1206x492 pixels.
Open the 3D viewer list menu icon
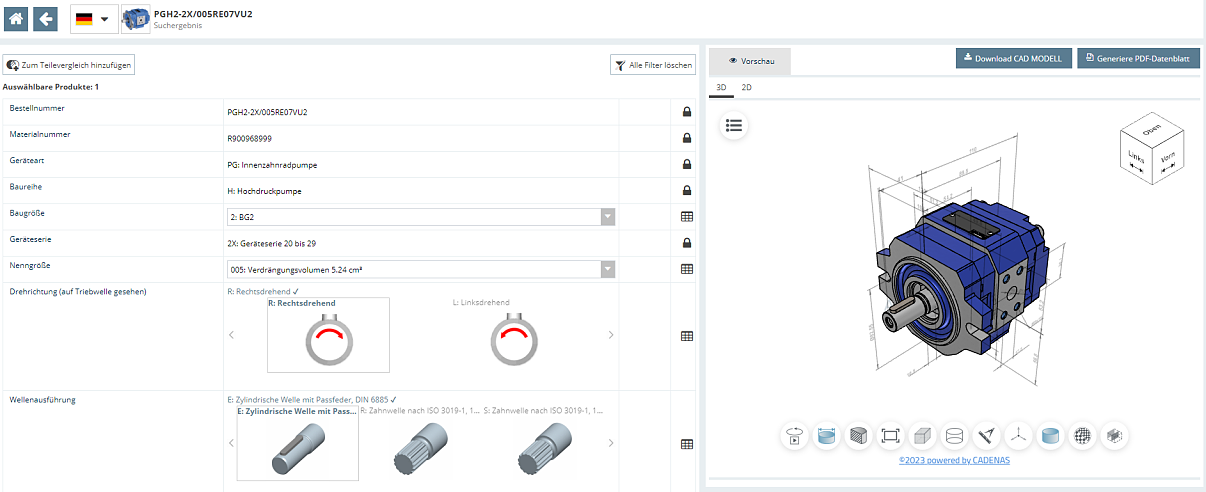[x=734, y=125]
